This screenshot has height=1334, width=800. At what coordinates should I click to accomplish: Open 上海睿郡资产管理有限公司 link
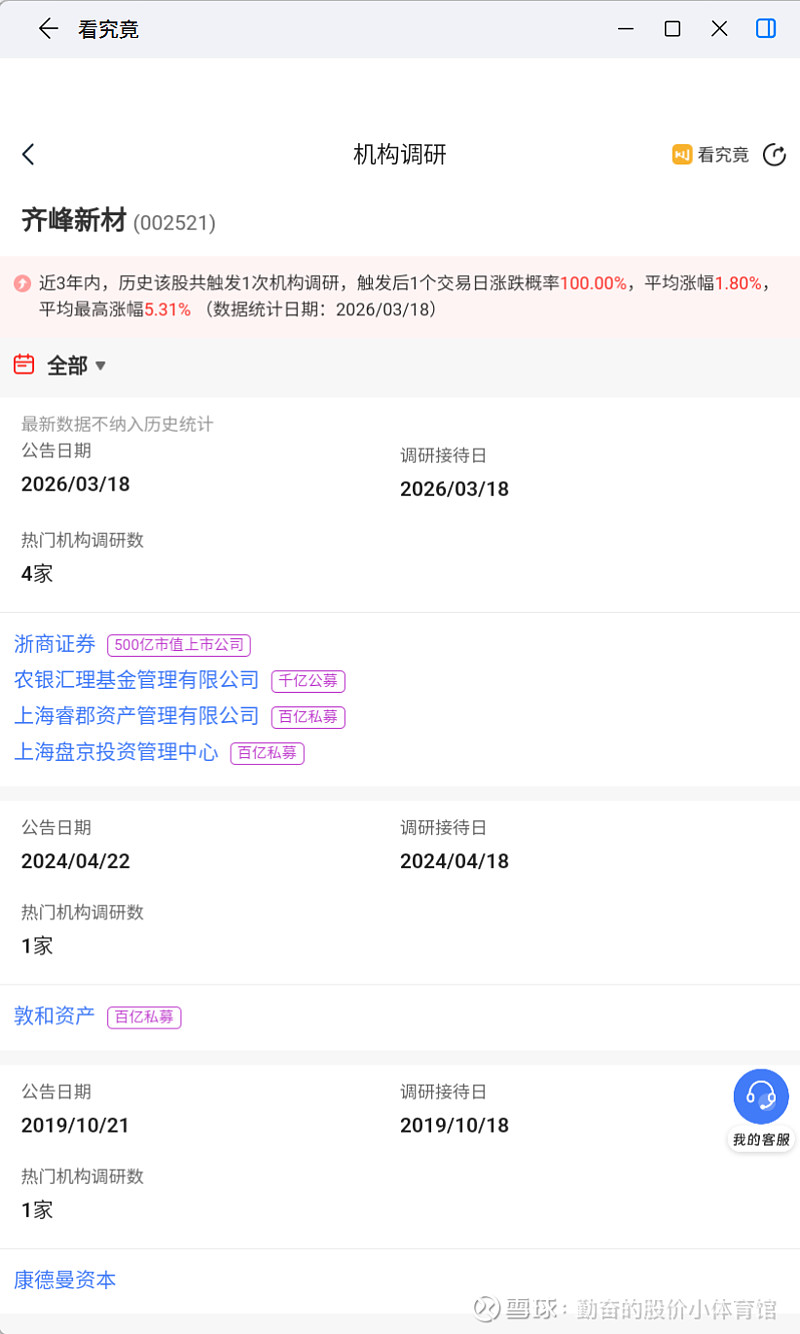coord(136,716)
